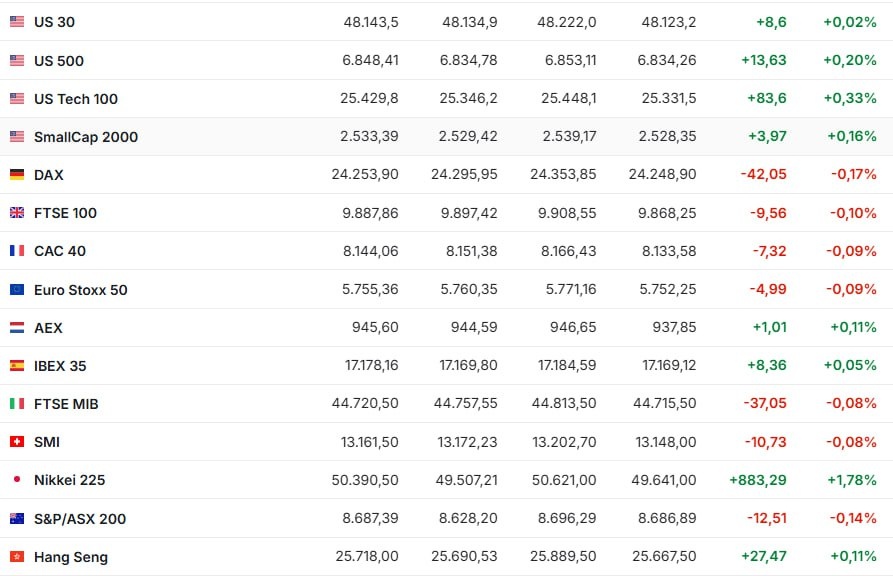This screenshot has height=576, width=893.
Task: Click the Australian flag beside S&P/ASX 200
Action: click(x=17, y=518)
